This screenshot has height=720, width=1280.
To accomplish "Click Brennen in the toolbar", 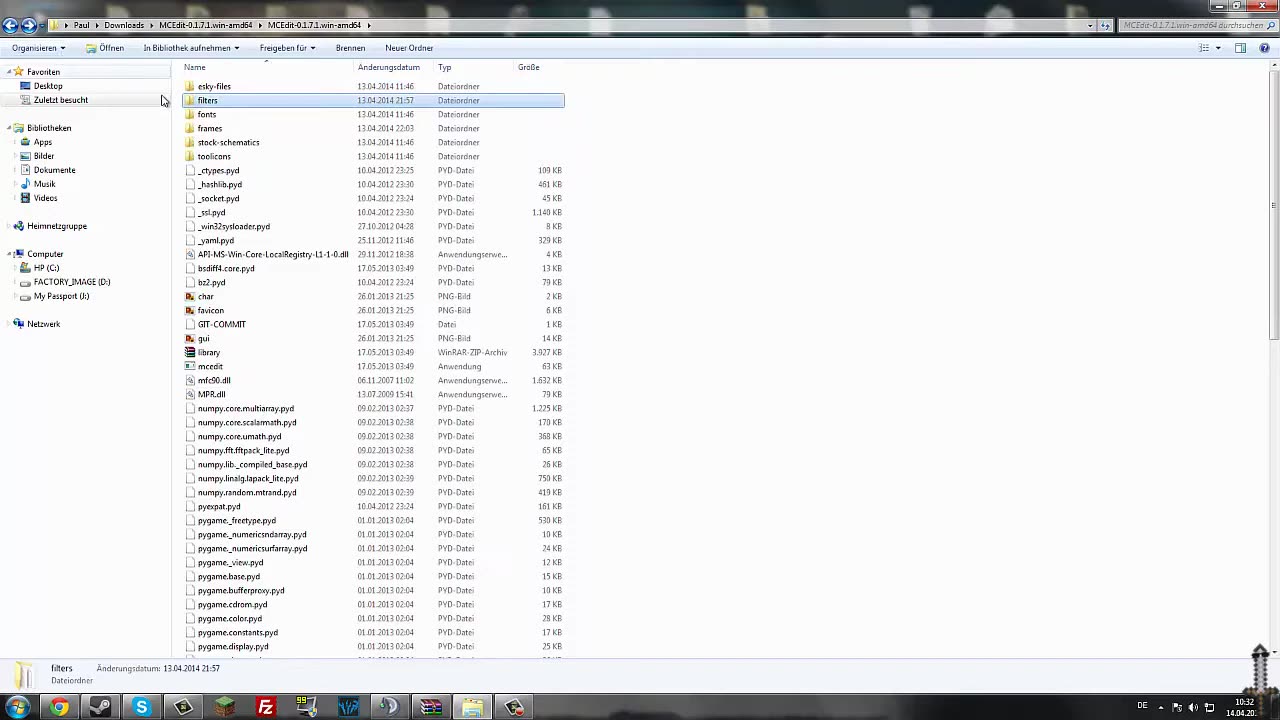I will click(350, 48).
